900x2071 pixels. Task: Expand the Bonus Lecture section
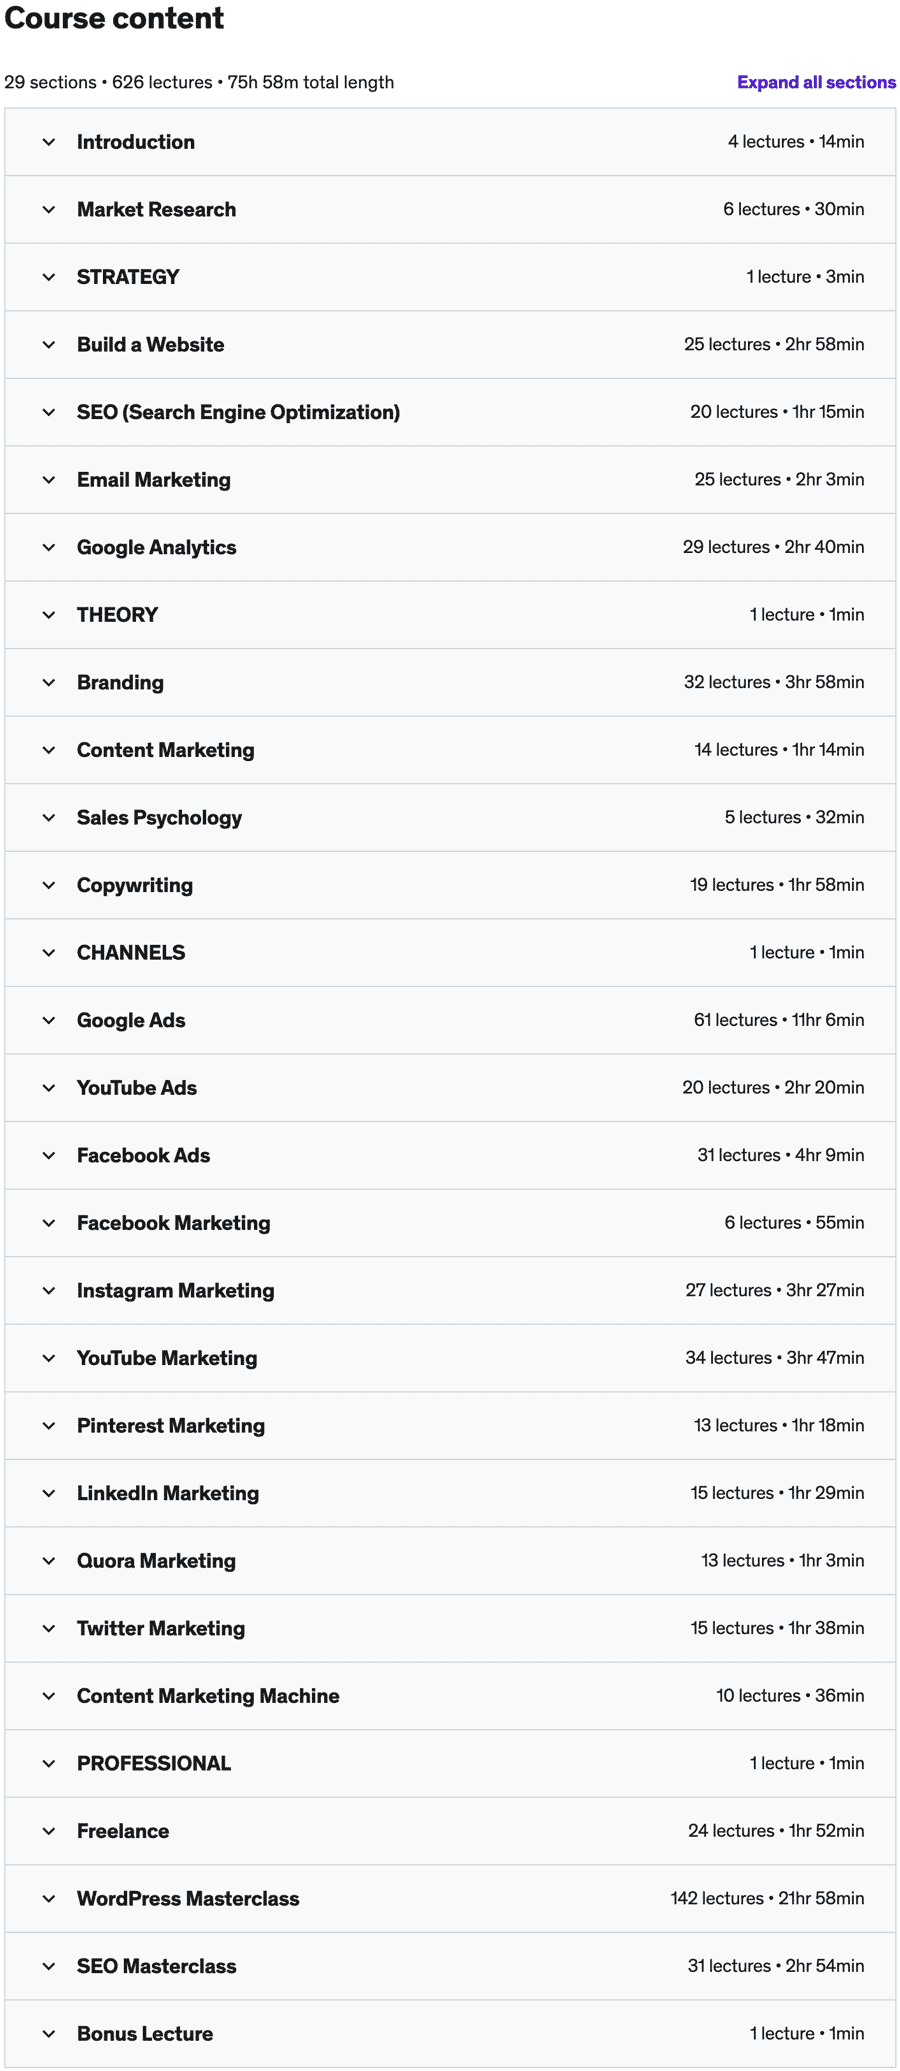pos(145,2034)
